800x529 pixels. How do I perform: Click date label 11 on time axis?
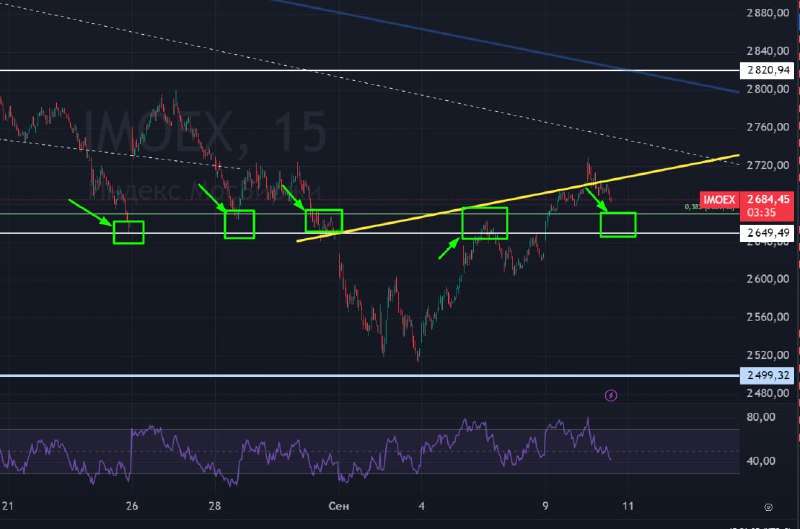point(628,506)
